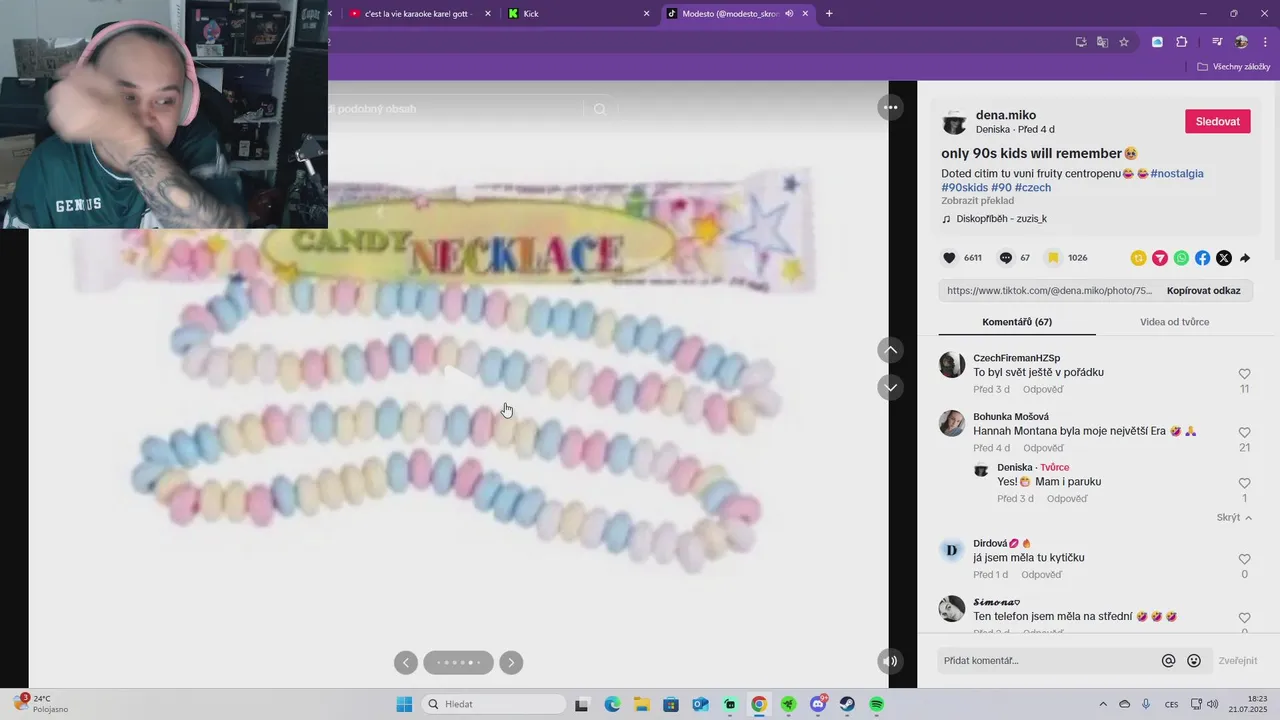The image size is (1280, 720).
Task: Like Bohunka Mošová's comment
Action: 1245,433
